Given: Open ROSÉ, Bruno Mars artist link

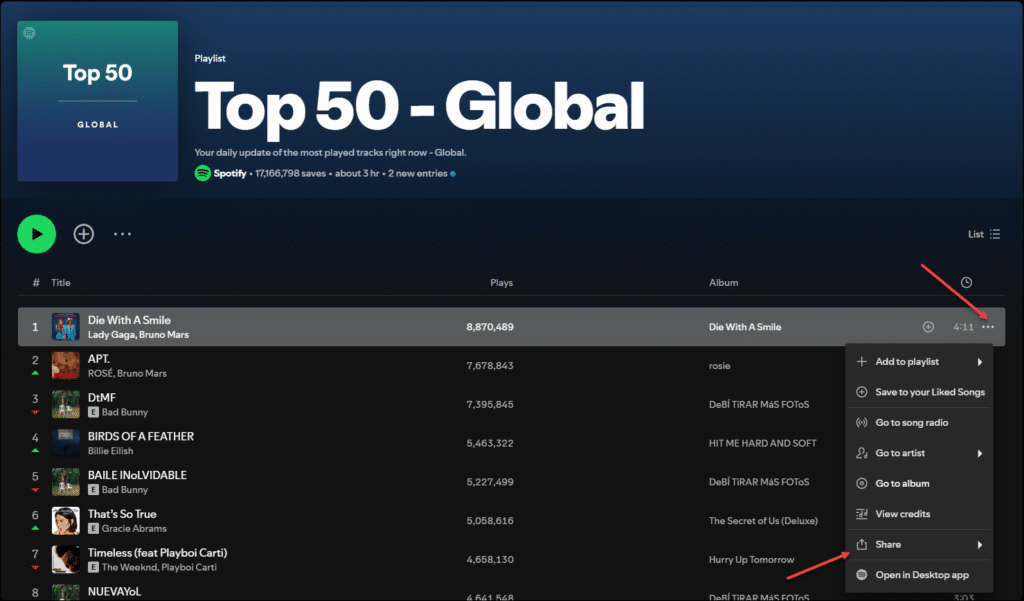Looking at the screenshot, I should pos(127,374).
